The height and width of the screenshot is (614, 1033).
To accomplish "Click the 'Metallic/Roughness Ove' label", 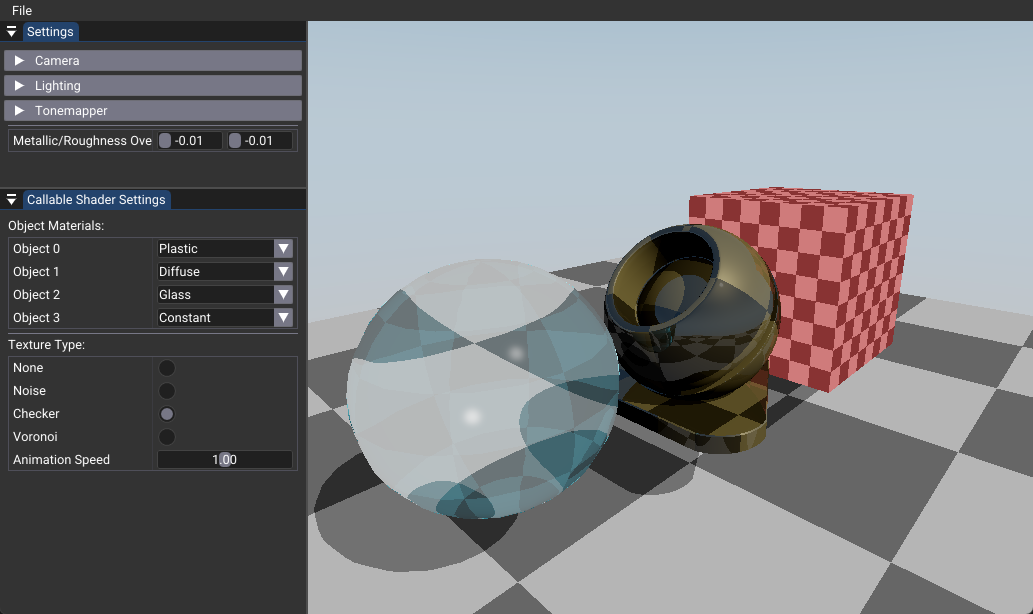I will [x=82, y=140].
